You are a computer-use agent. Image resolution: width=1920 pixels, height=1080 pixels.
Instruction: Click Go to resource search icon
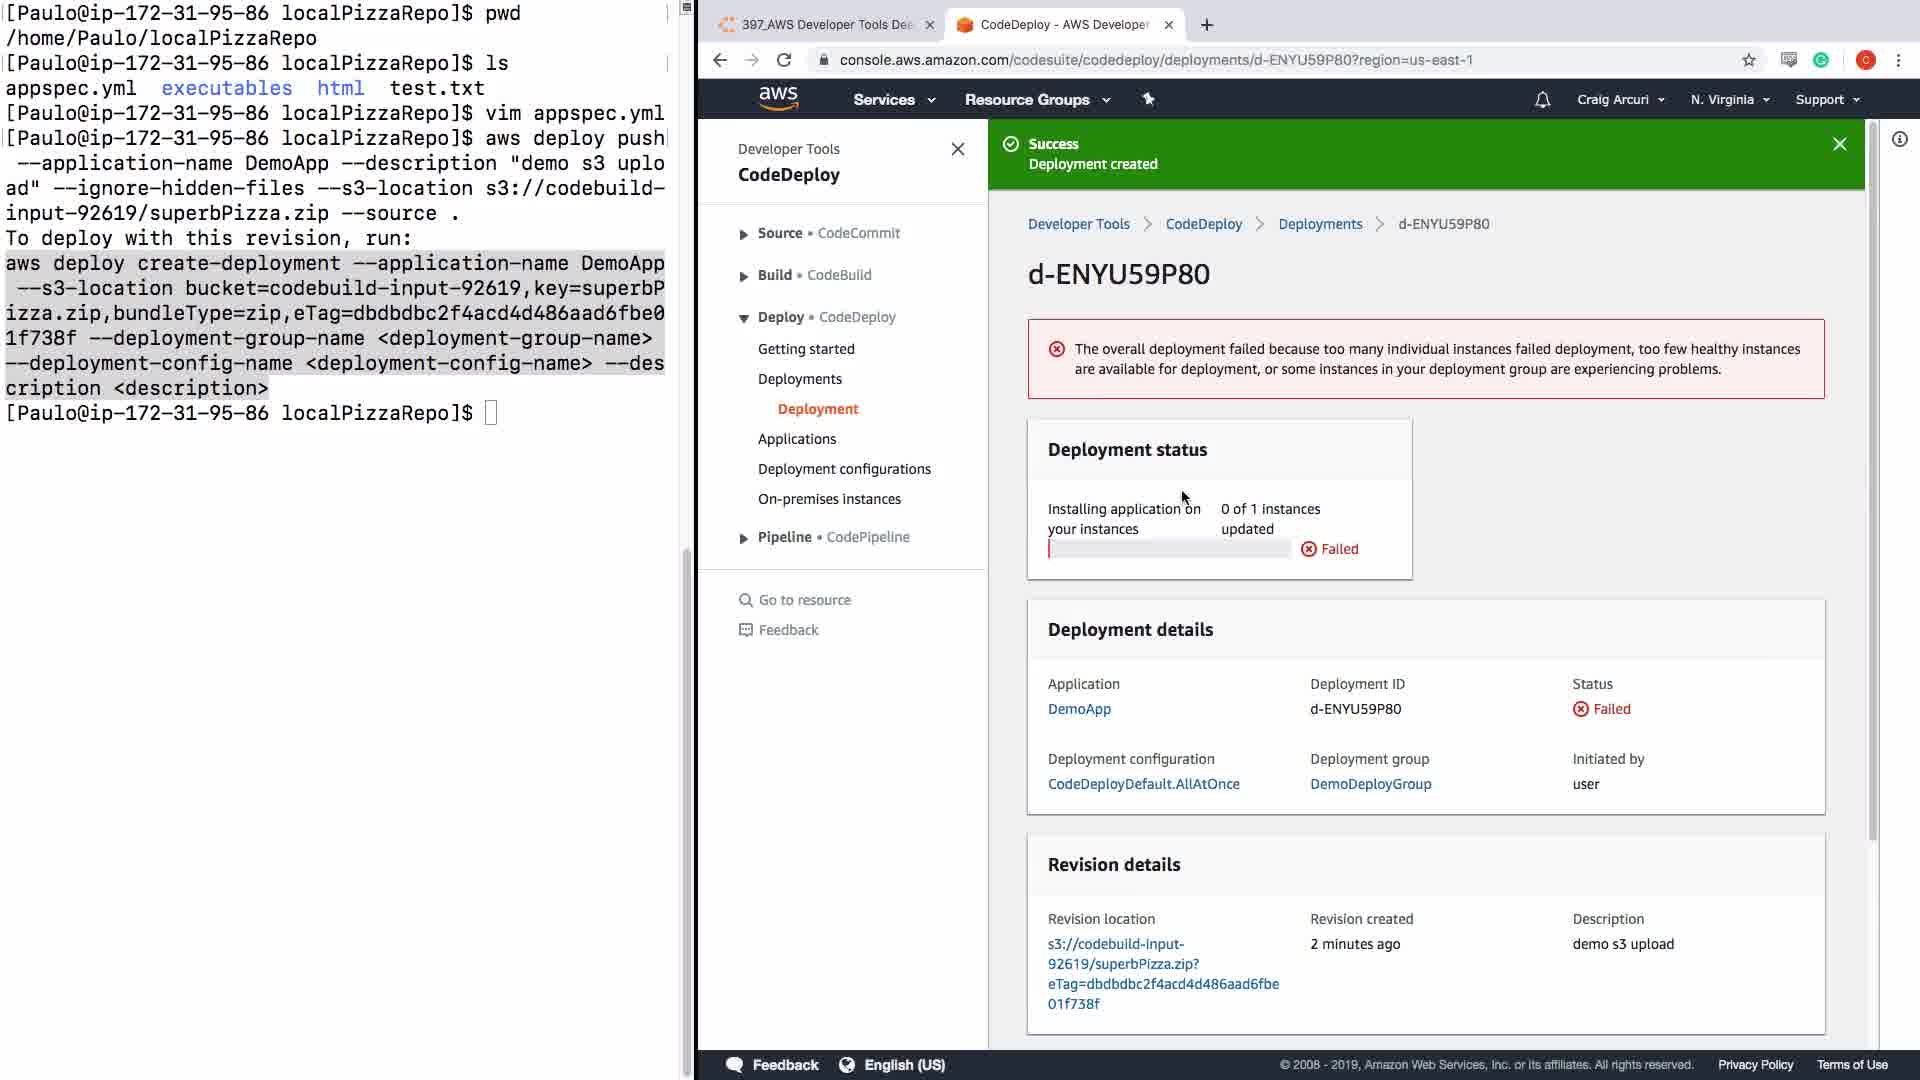(745, 600)
